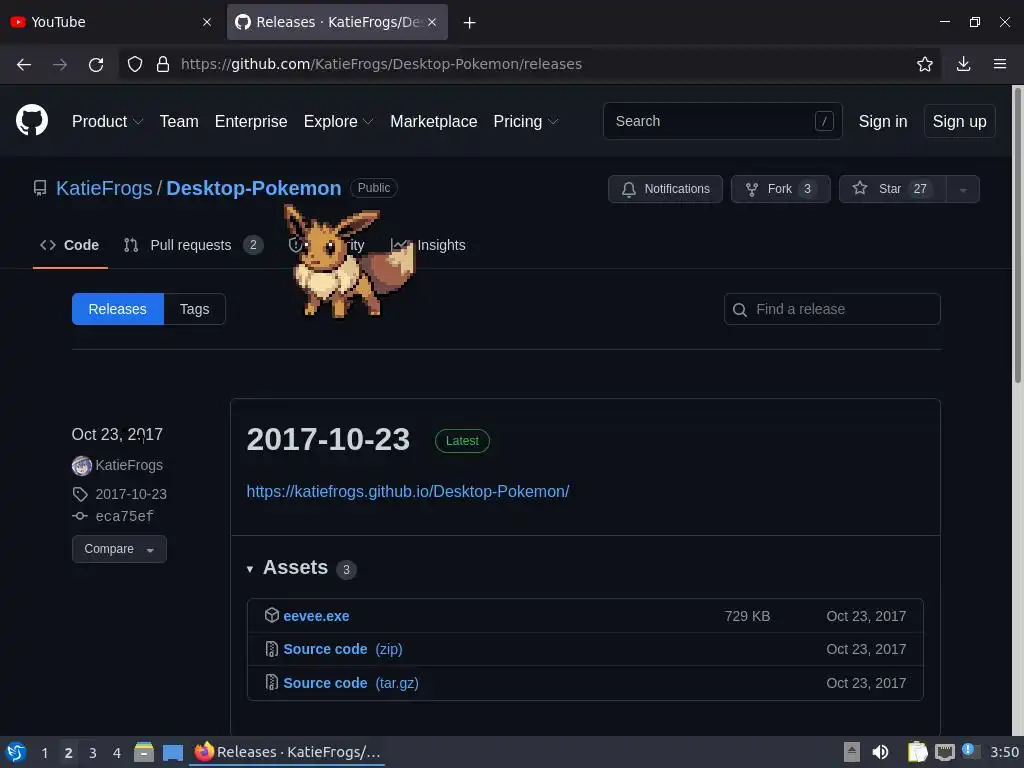This screenshot has width=1024, height=768.
Task: Click the tag icon beside 2017-10-23
Action: pyautogui.click(x=80, y=494)
